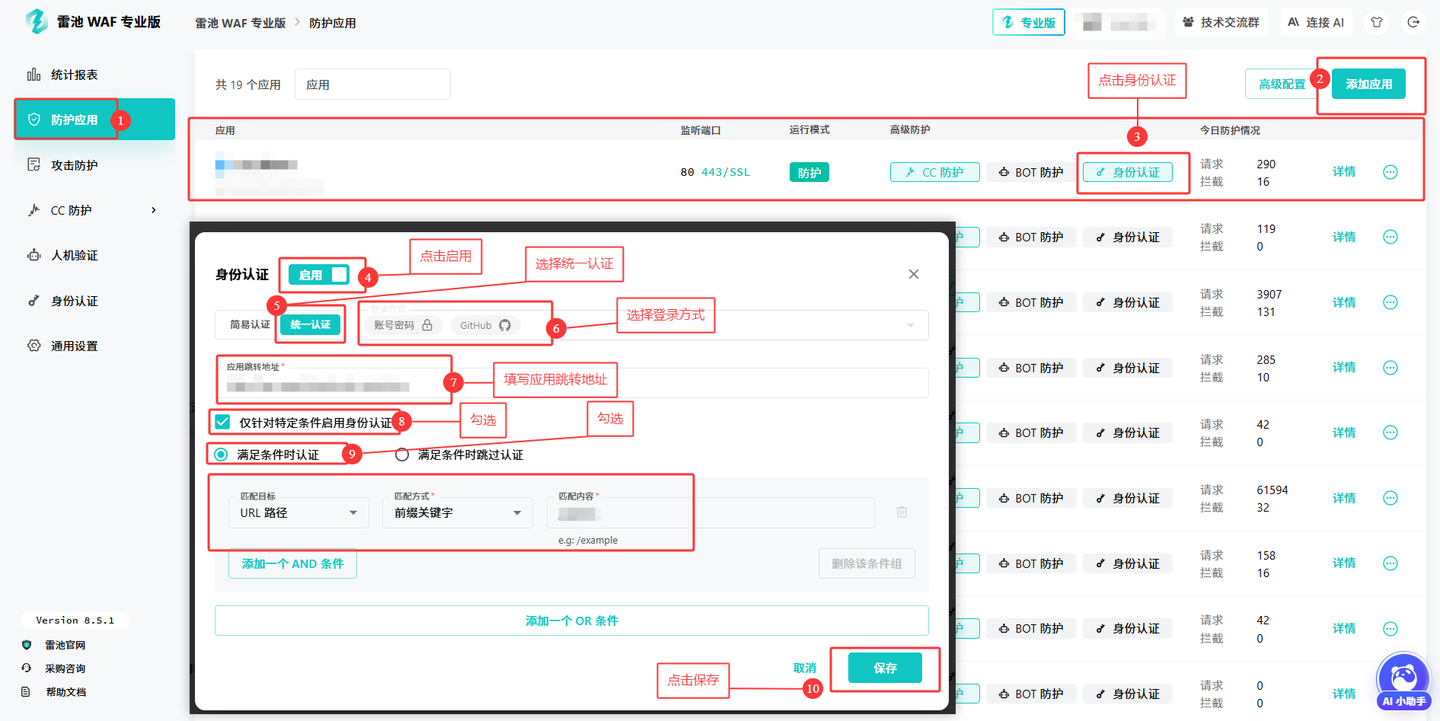
Task: Close the 身份认证 dialog with X
Action: [913, 274]
